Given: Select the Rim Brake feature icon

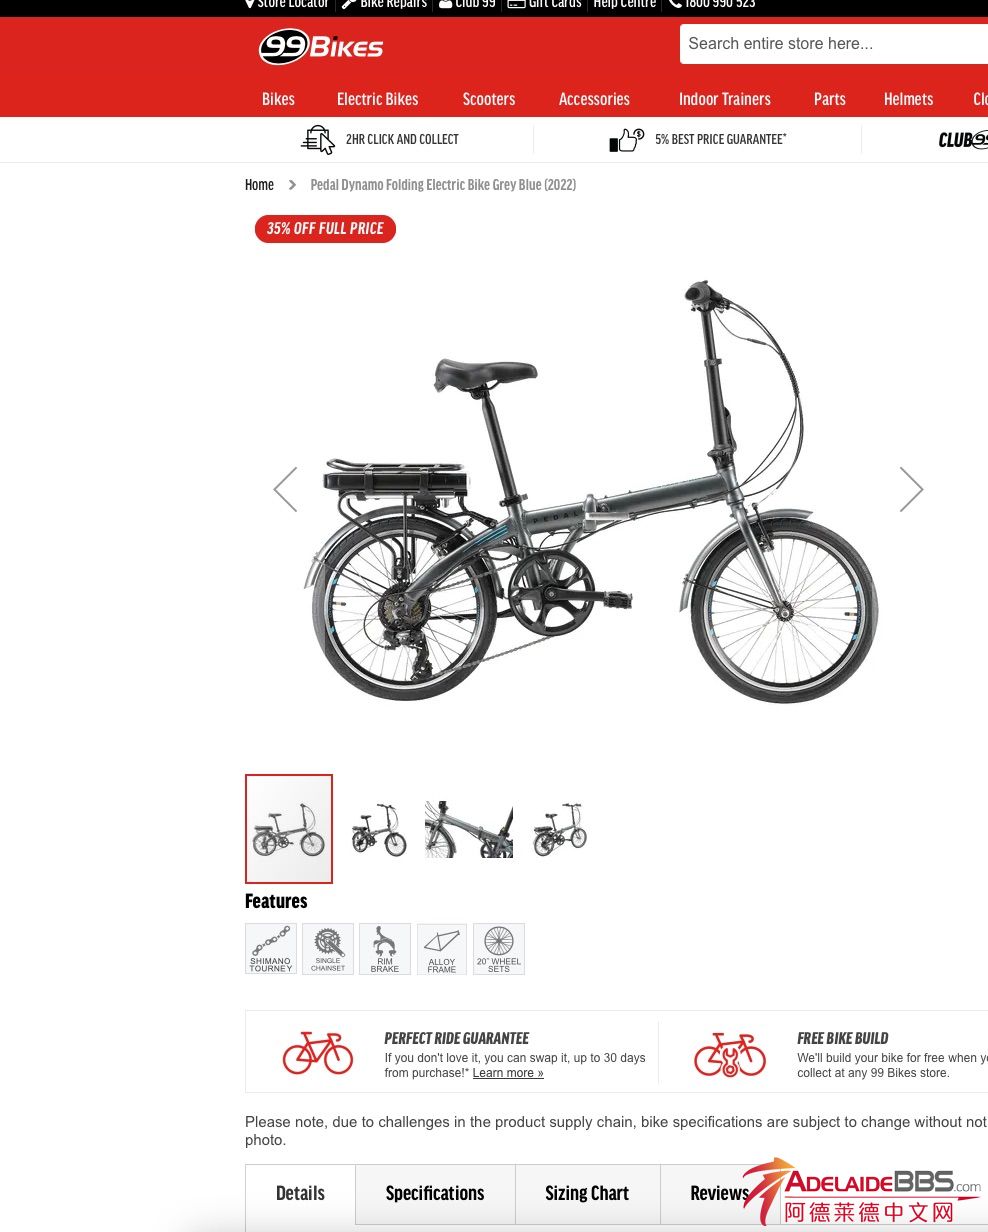Looking at the screenshot, I should (x=385, y=949).
